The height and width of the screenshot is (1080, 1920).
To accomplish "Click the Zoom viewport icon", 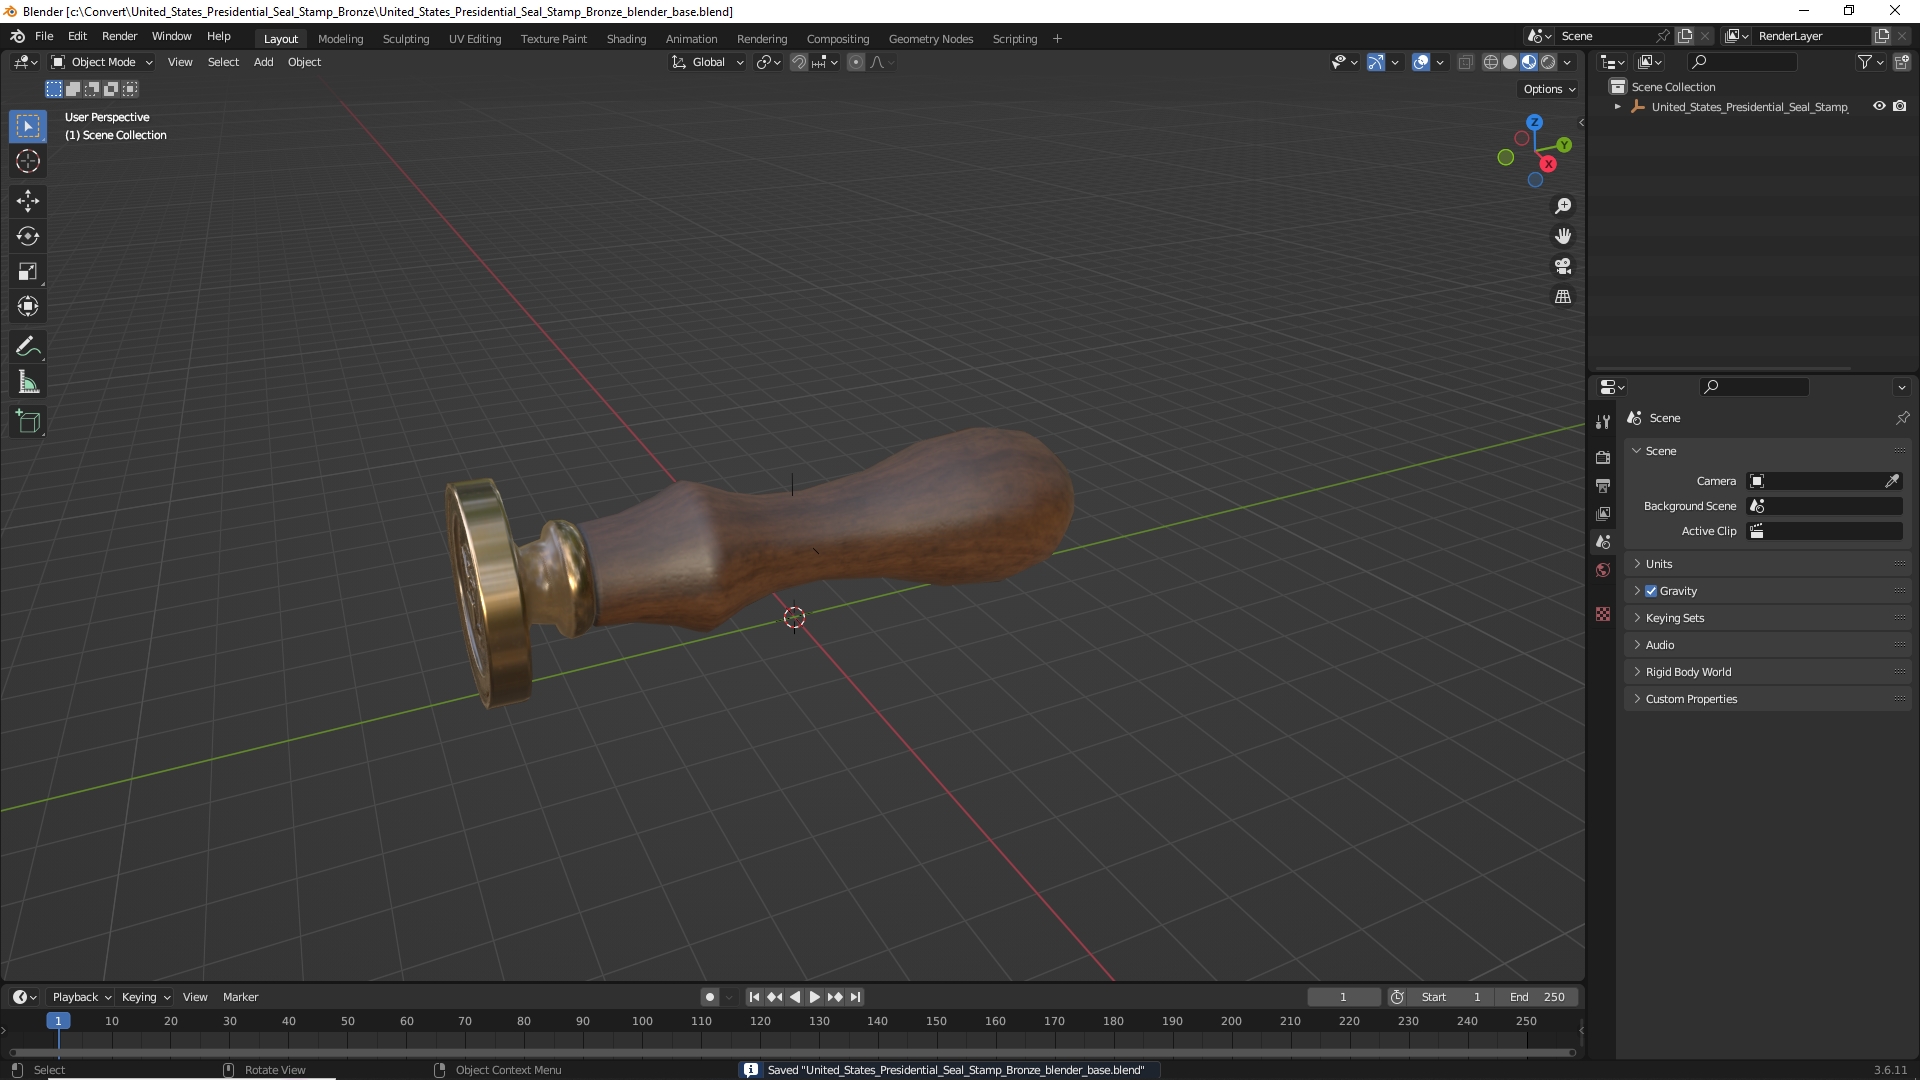I will 1563,206.
